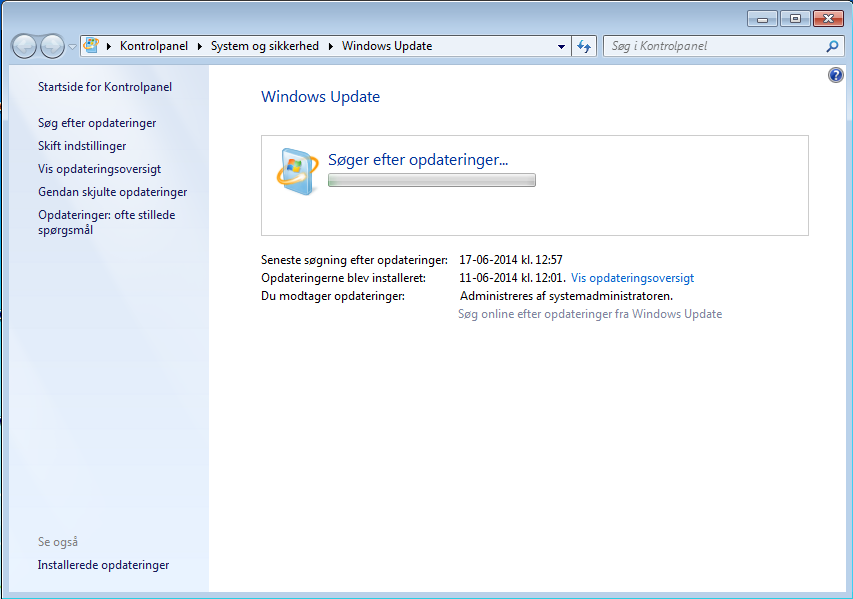This screenshot has height=599, width=853.
Task: Click Søg online efter opdateringer fra Windows Update
Action: point(590,314)
